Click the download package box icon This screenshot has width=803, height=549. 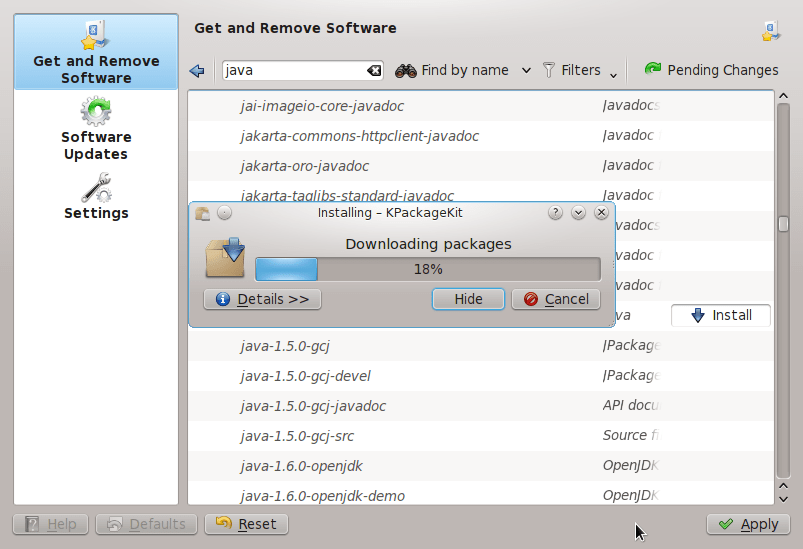click(x=225, y=258)
